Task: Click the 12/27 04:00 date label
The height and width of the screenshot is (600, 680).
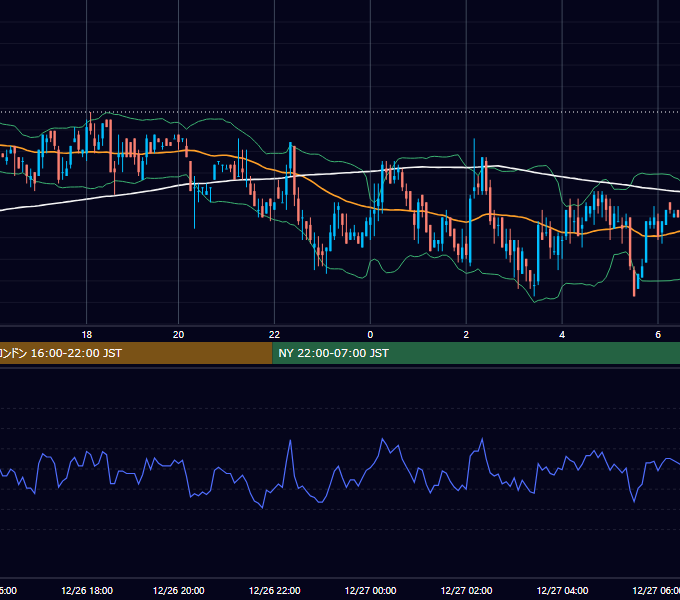Action: [x=562, y=590]
